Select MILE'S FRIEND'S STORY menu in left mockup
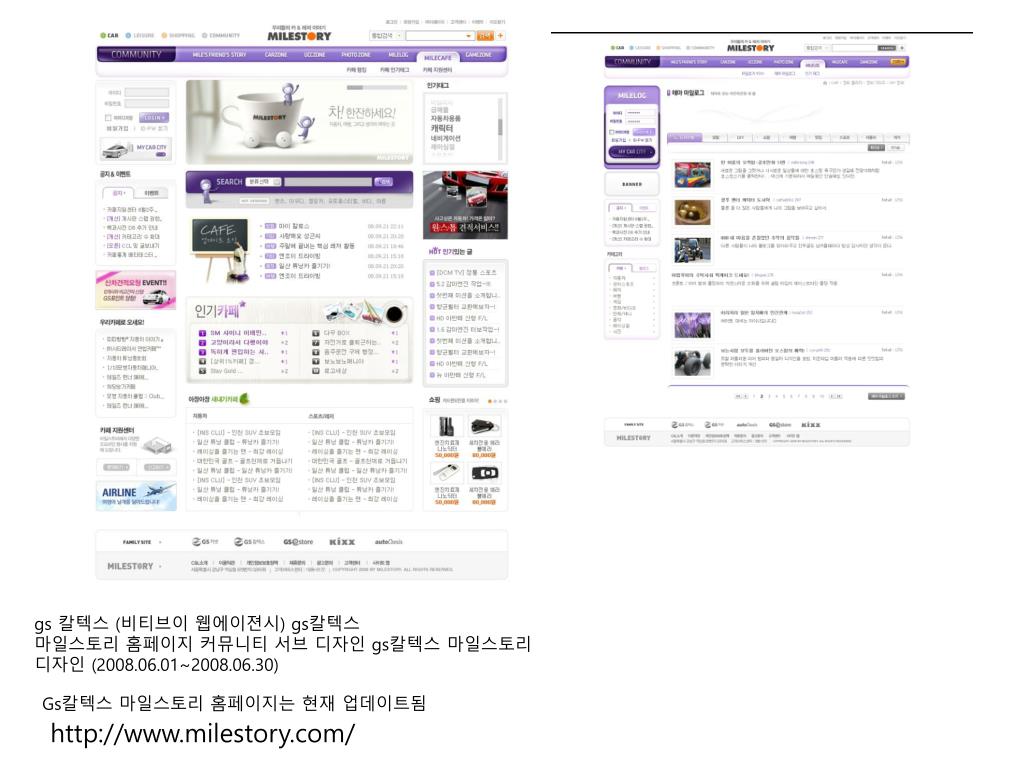1024x768 pixels. 219,55
